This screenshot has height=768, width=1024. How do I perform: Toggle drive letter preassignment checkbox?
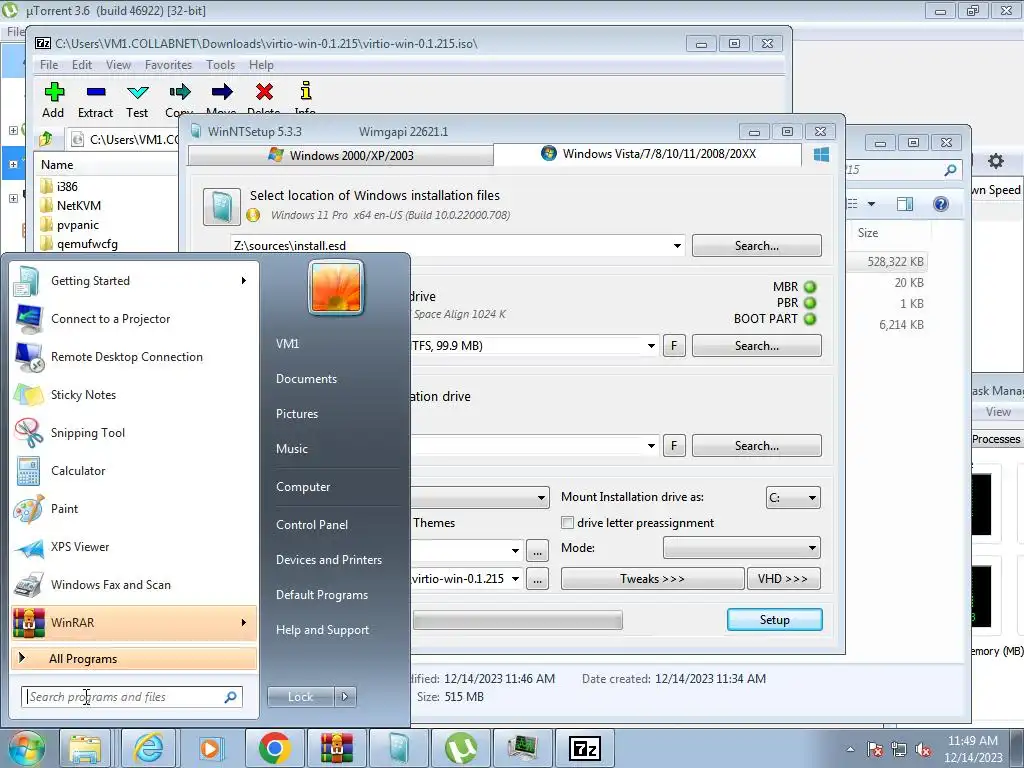click(x=568, y=522)
